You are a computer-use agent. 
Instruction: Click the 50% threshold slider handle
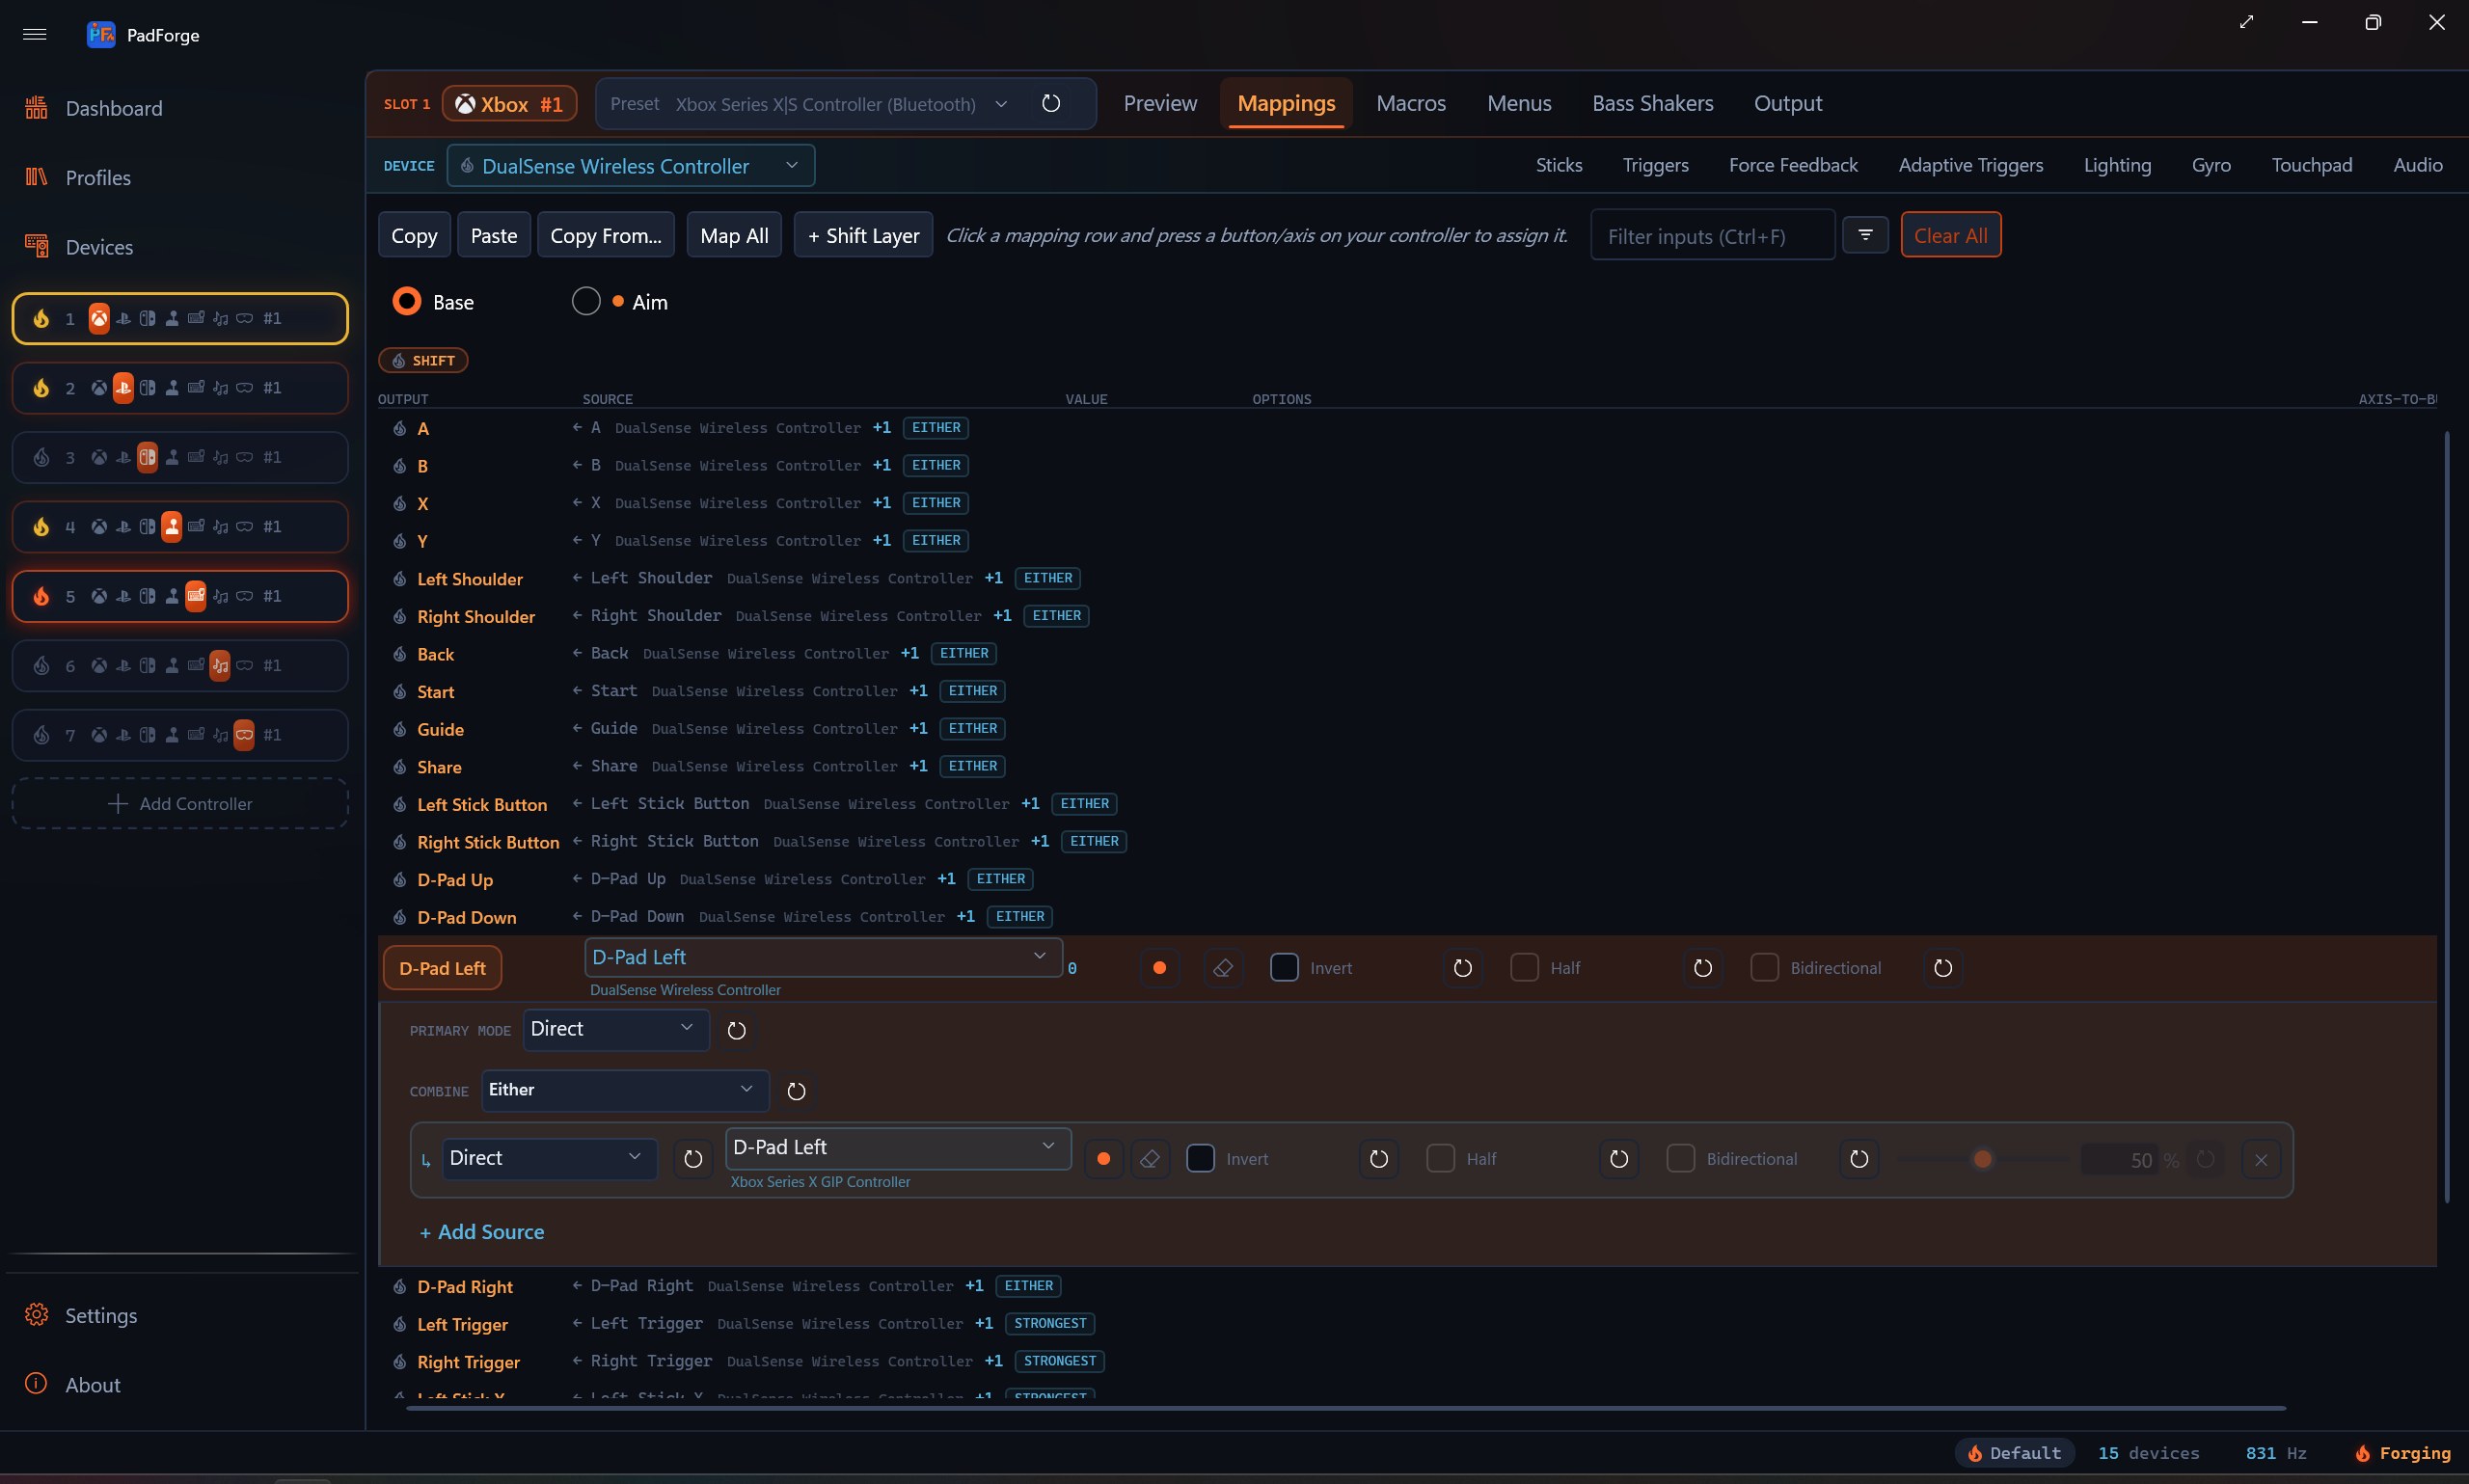click(1982, 1159)
